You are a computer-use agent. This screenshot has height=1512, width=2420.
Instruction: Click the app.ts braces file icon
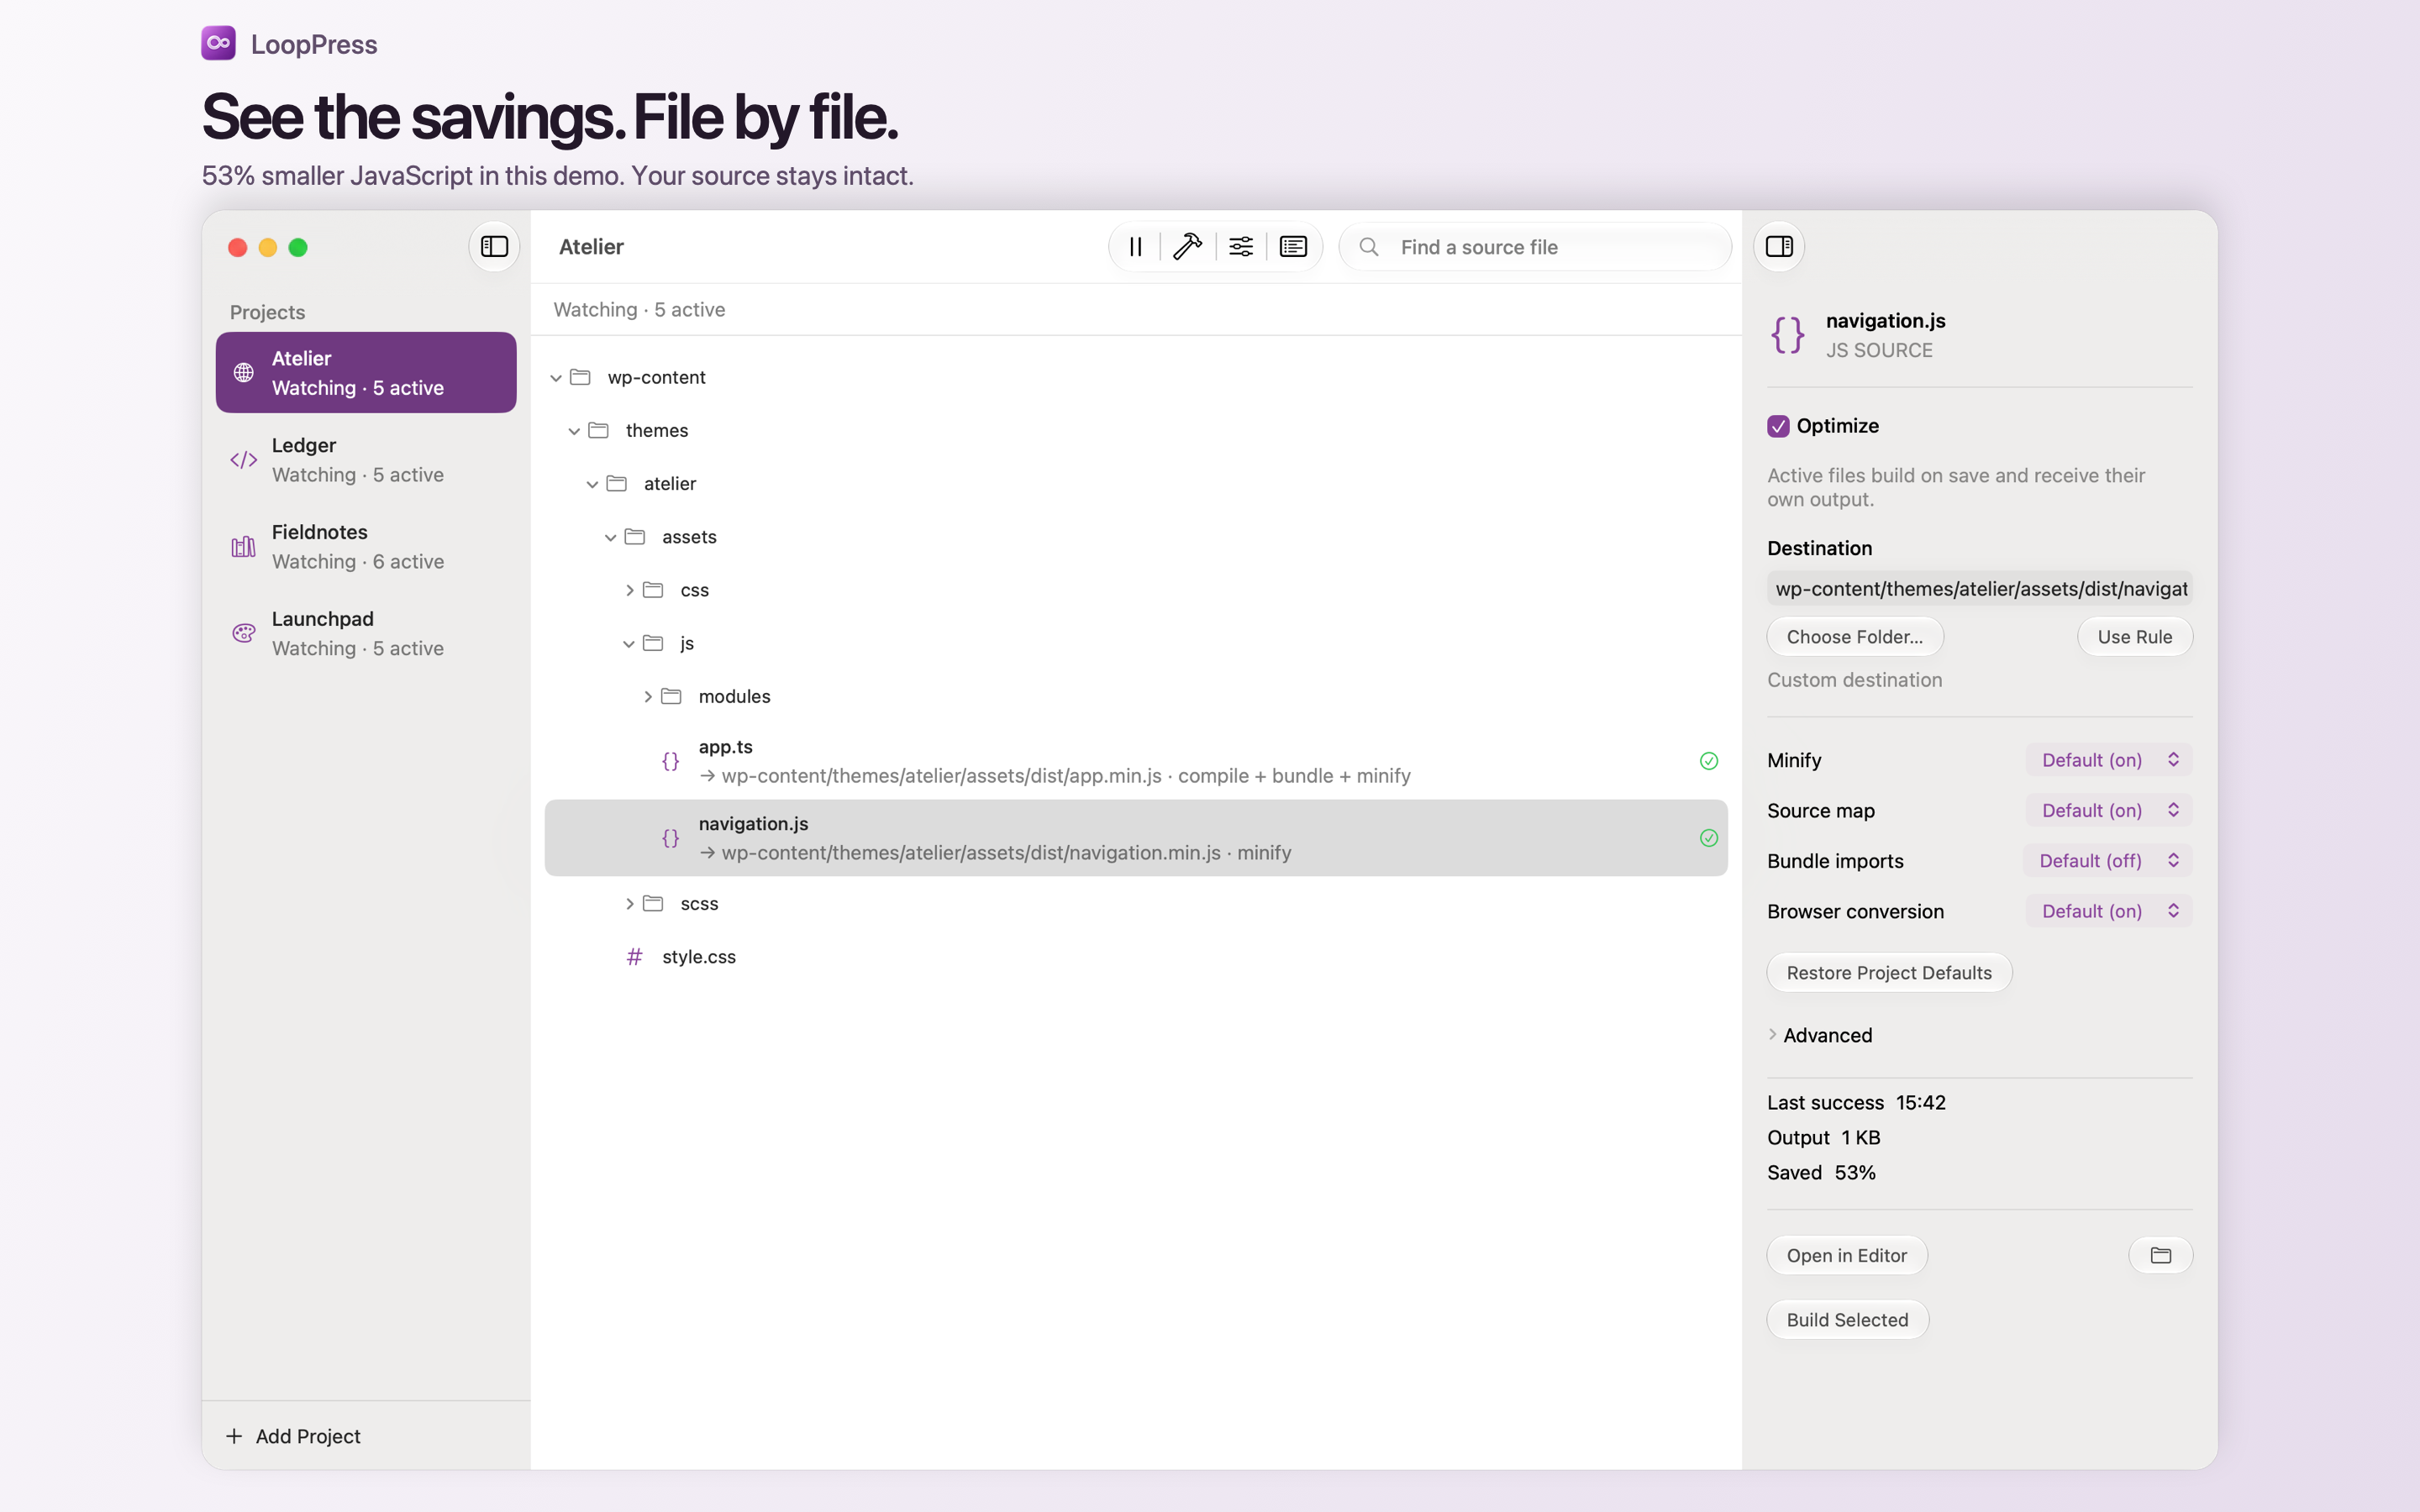tap(671, 761)
